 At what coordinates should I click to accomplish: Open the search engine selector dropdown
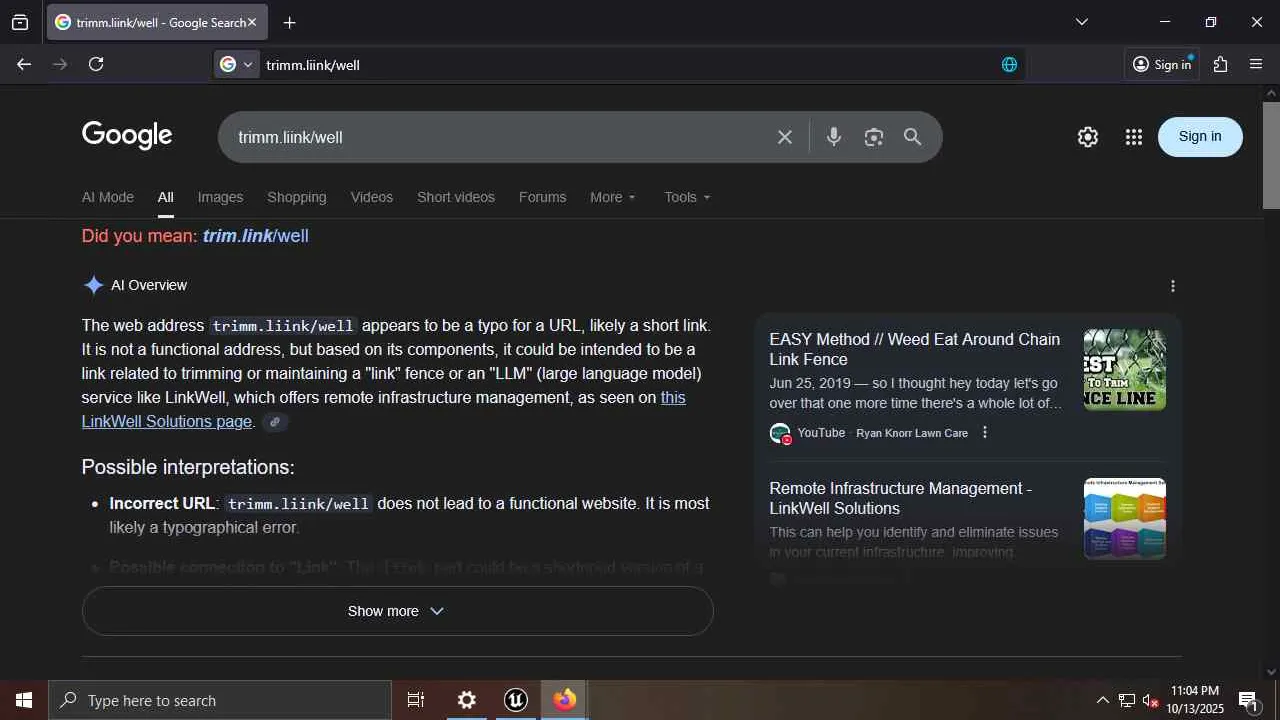click(x=237, y=64)
